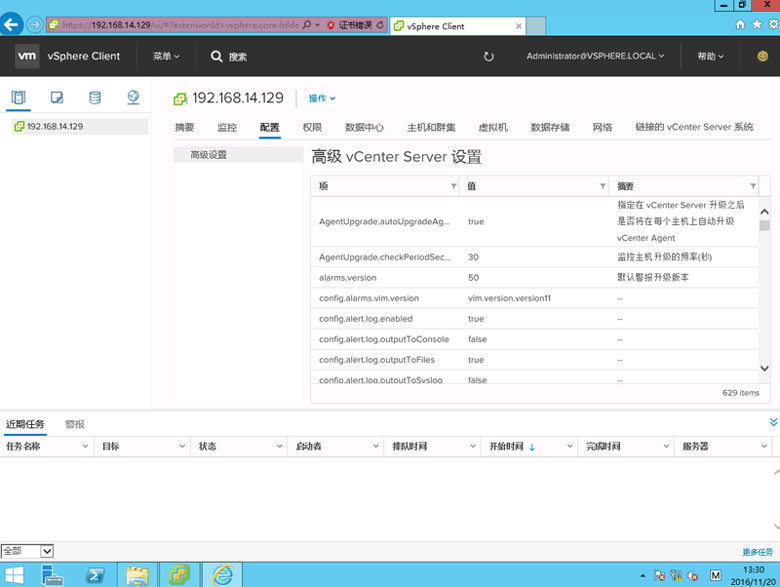
Task: Filter the 项 column
Action: pos(453,186)
